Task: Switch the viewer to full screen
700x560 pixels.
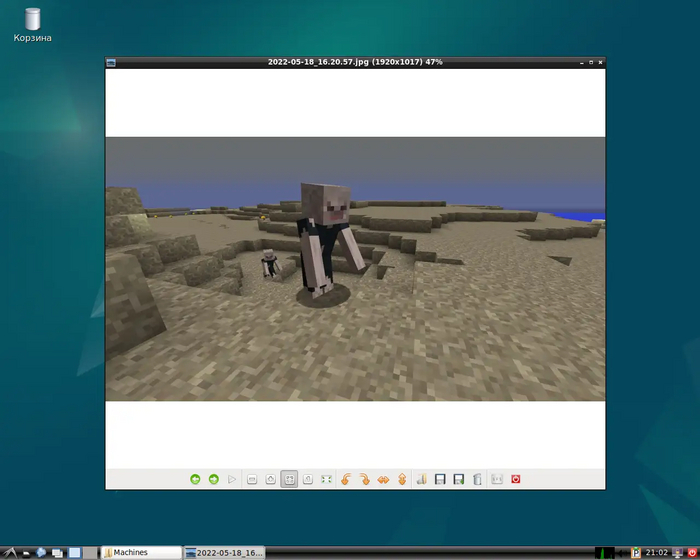Action: [326, 479]
